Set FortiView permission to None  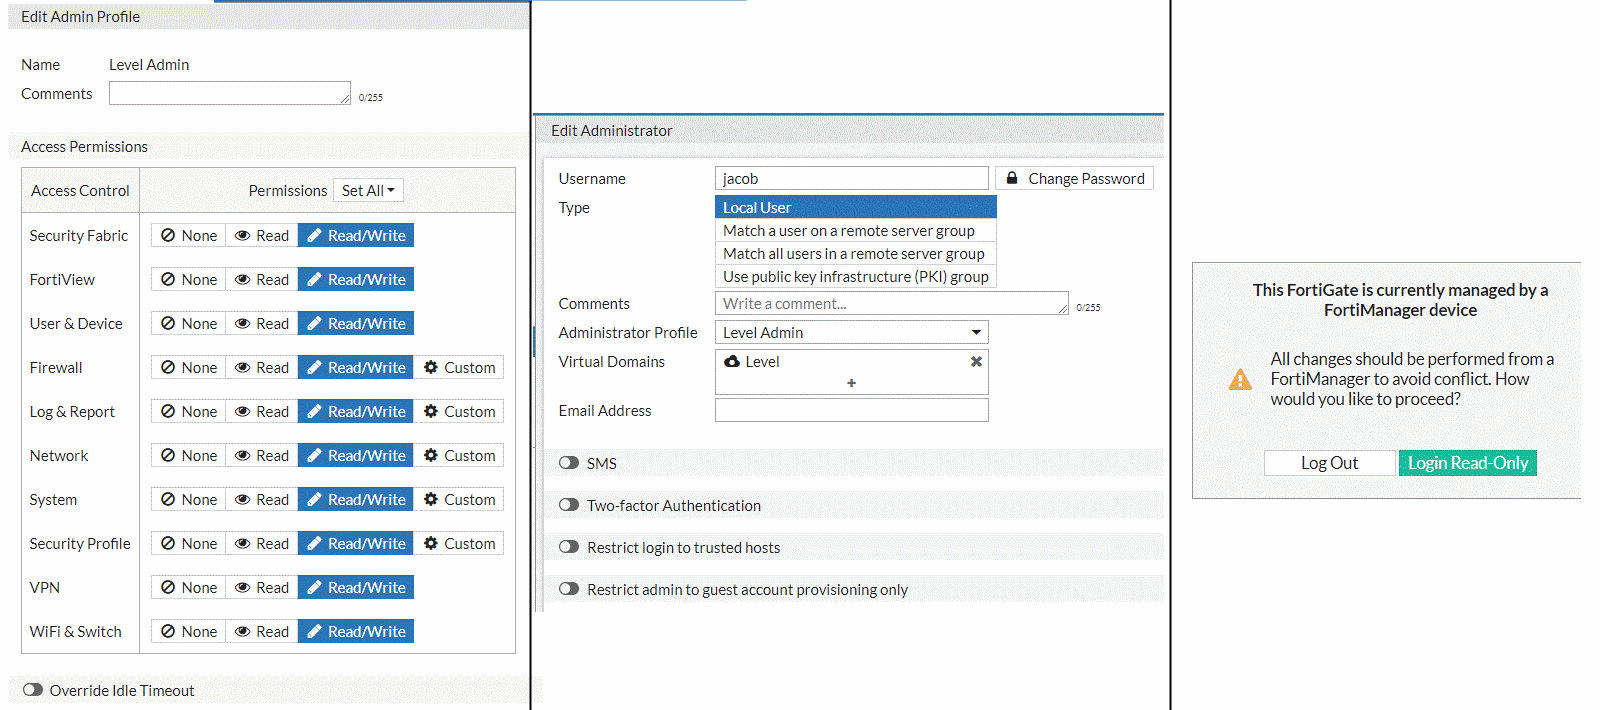(189, 279)
